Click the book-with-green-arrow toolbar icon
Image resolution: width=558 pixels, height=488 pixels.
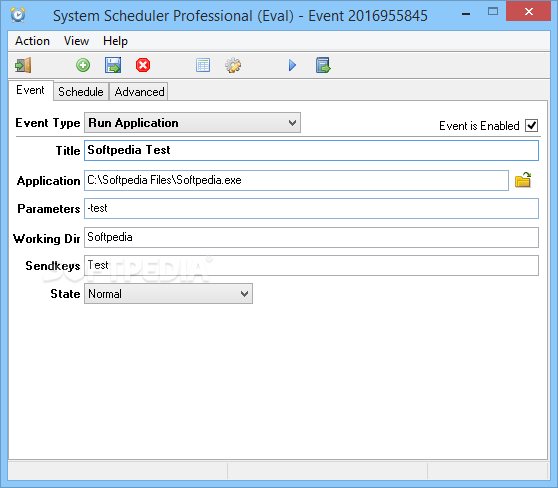[323, 65]
